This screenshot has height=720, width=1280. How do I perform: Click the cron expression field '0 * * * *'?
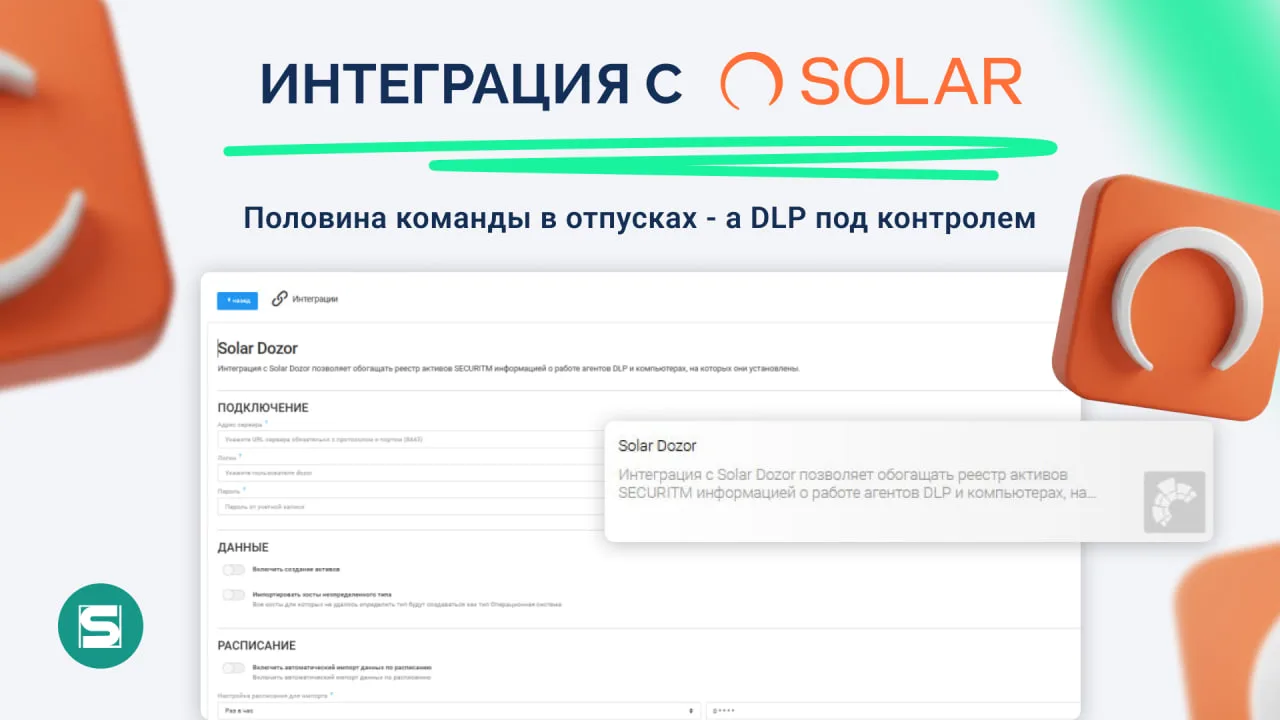click(x=893, y=710)
